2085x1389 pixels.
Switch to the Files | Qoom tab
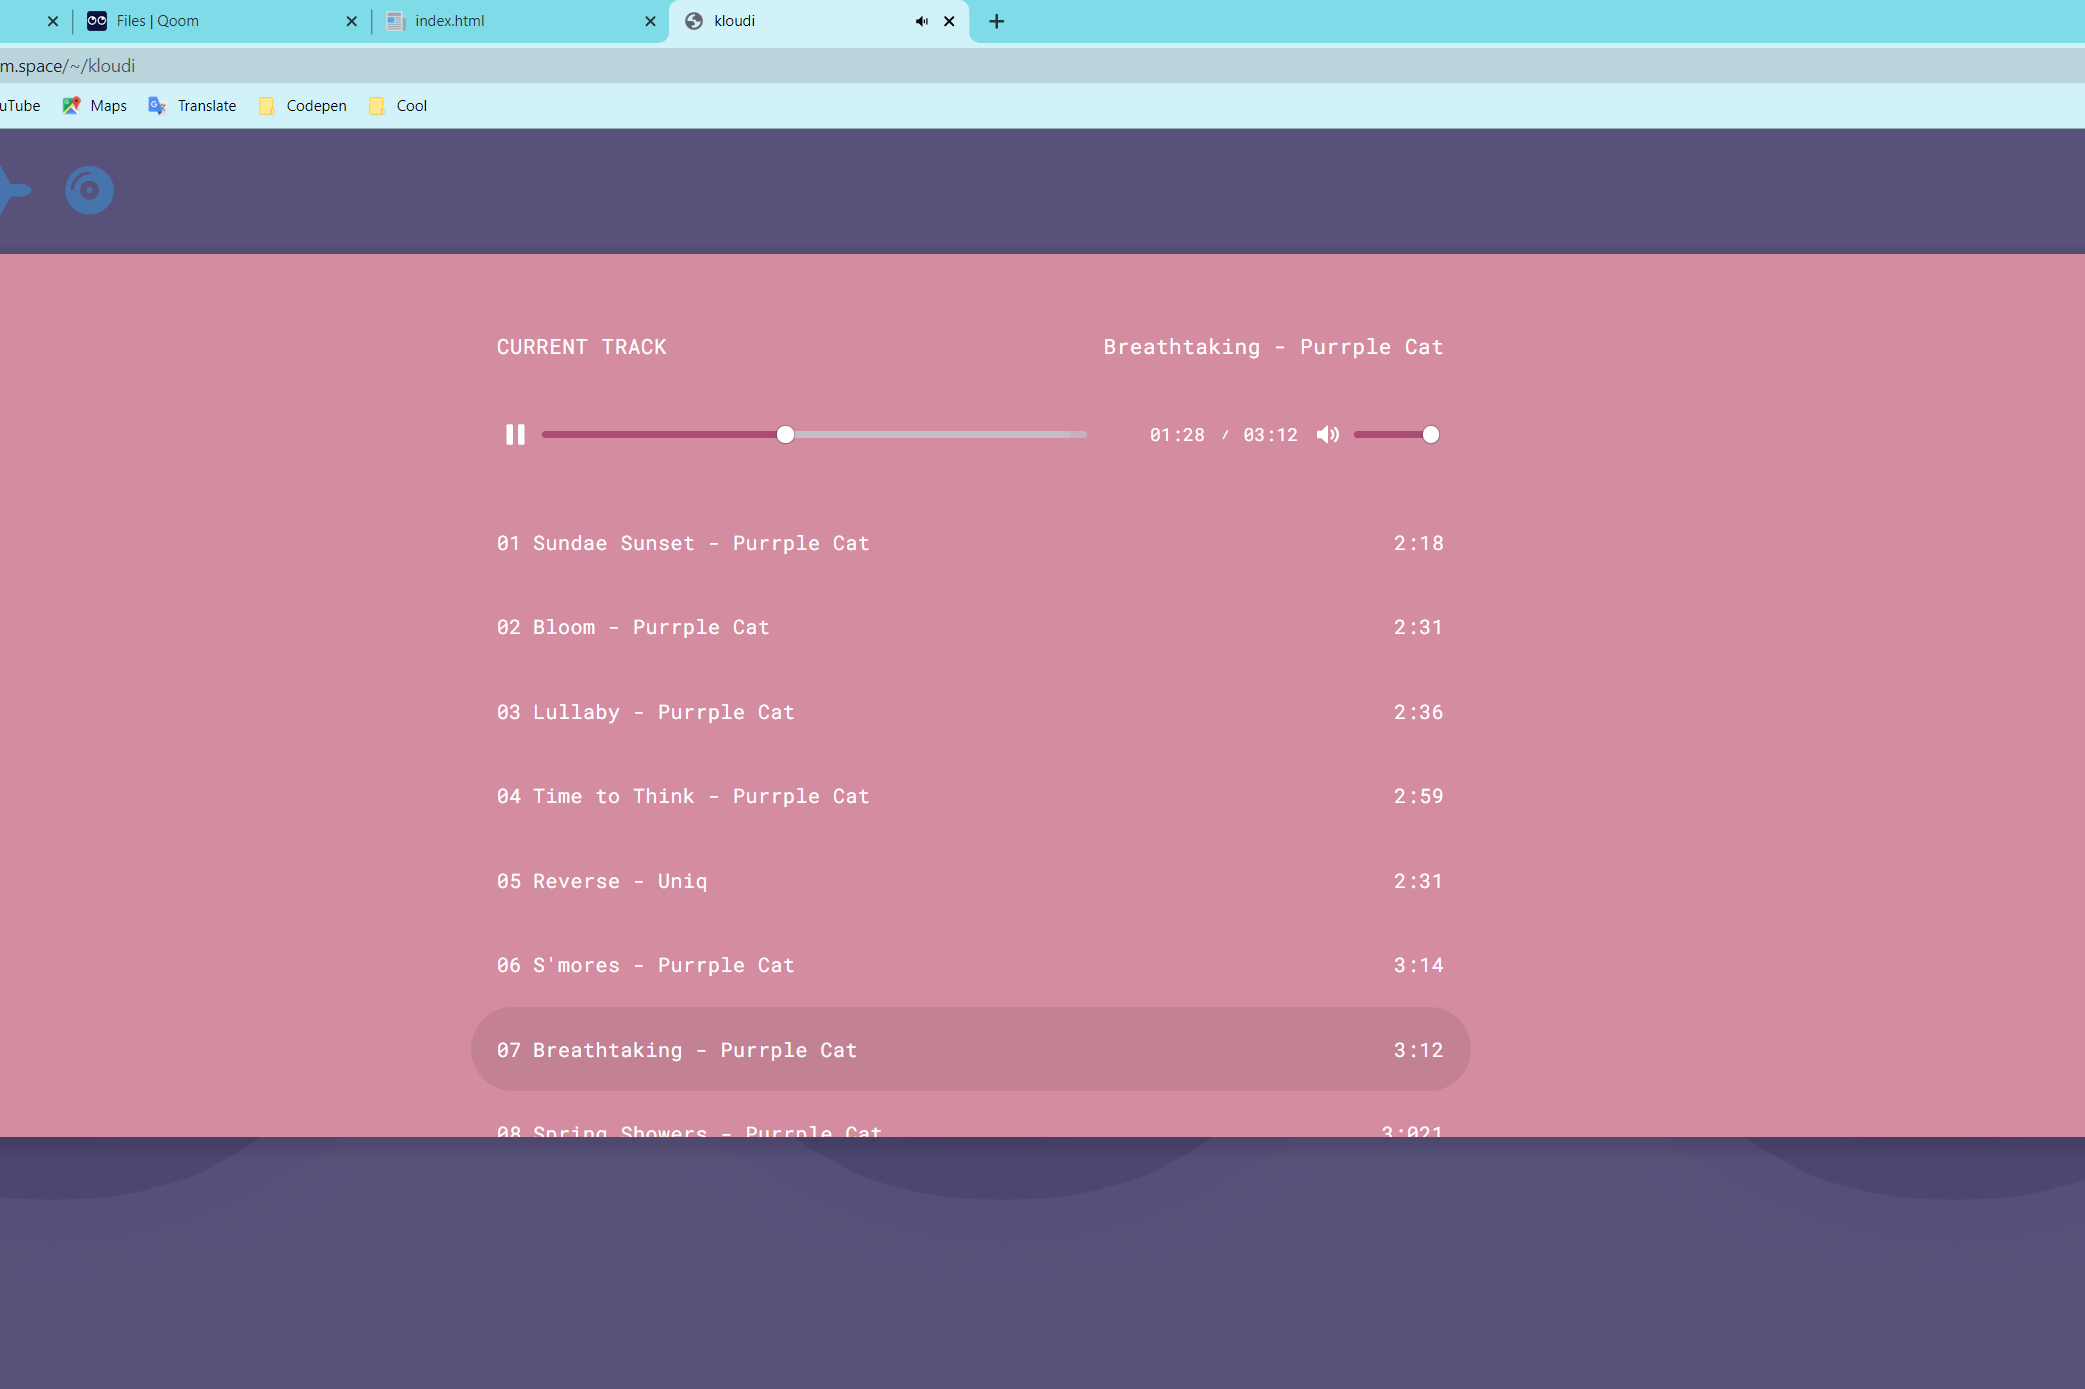click(200, 21)
